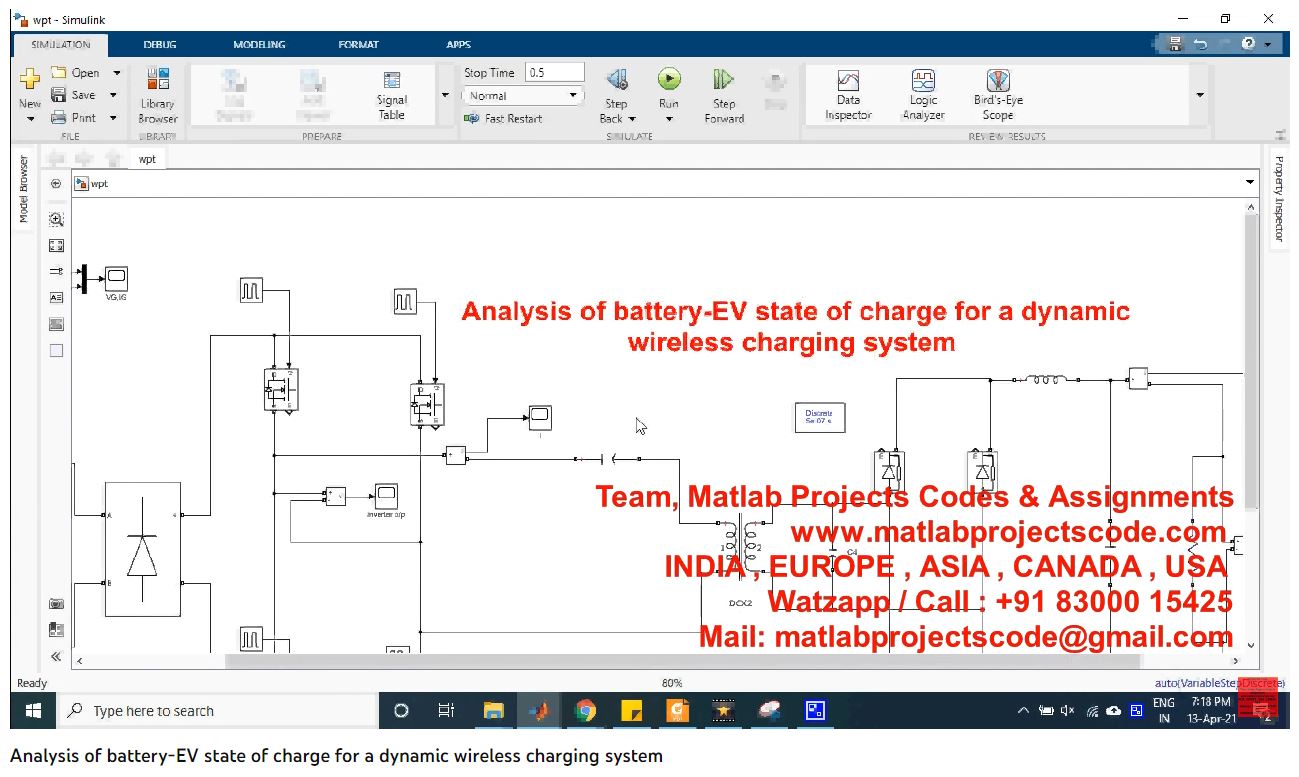Viewport: 1299px width, 777px height.
Task: Open Task View on the taskbar
Action: coord(447,711)
